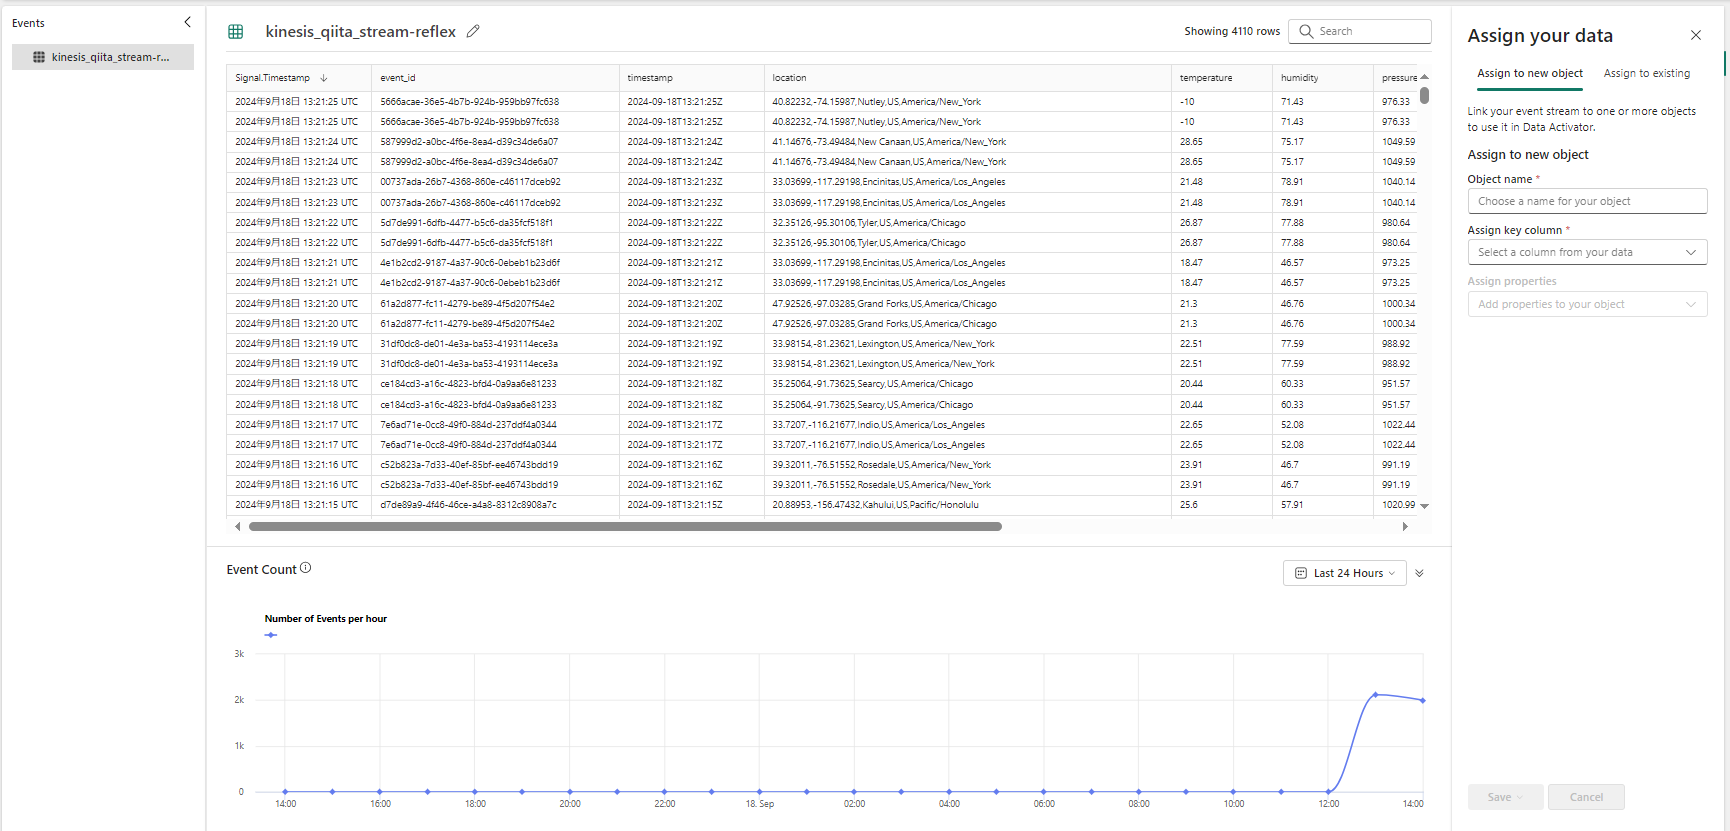Image resolution: width=1730 pixels, height=831 pixels.
Task: Click the kinesis_qiita_stream-reflex title
Action: [x=360, y=32]
